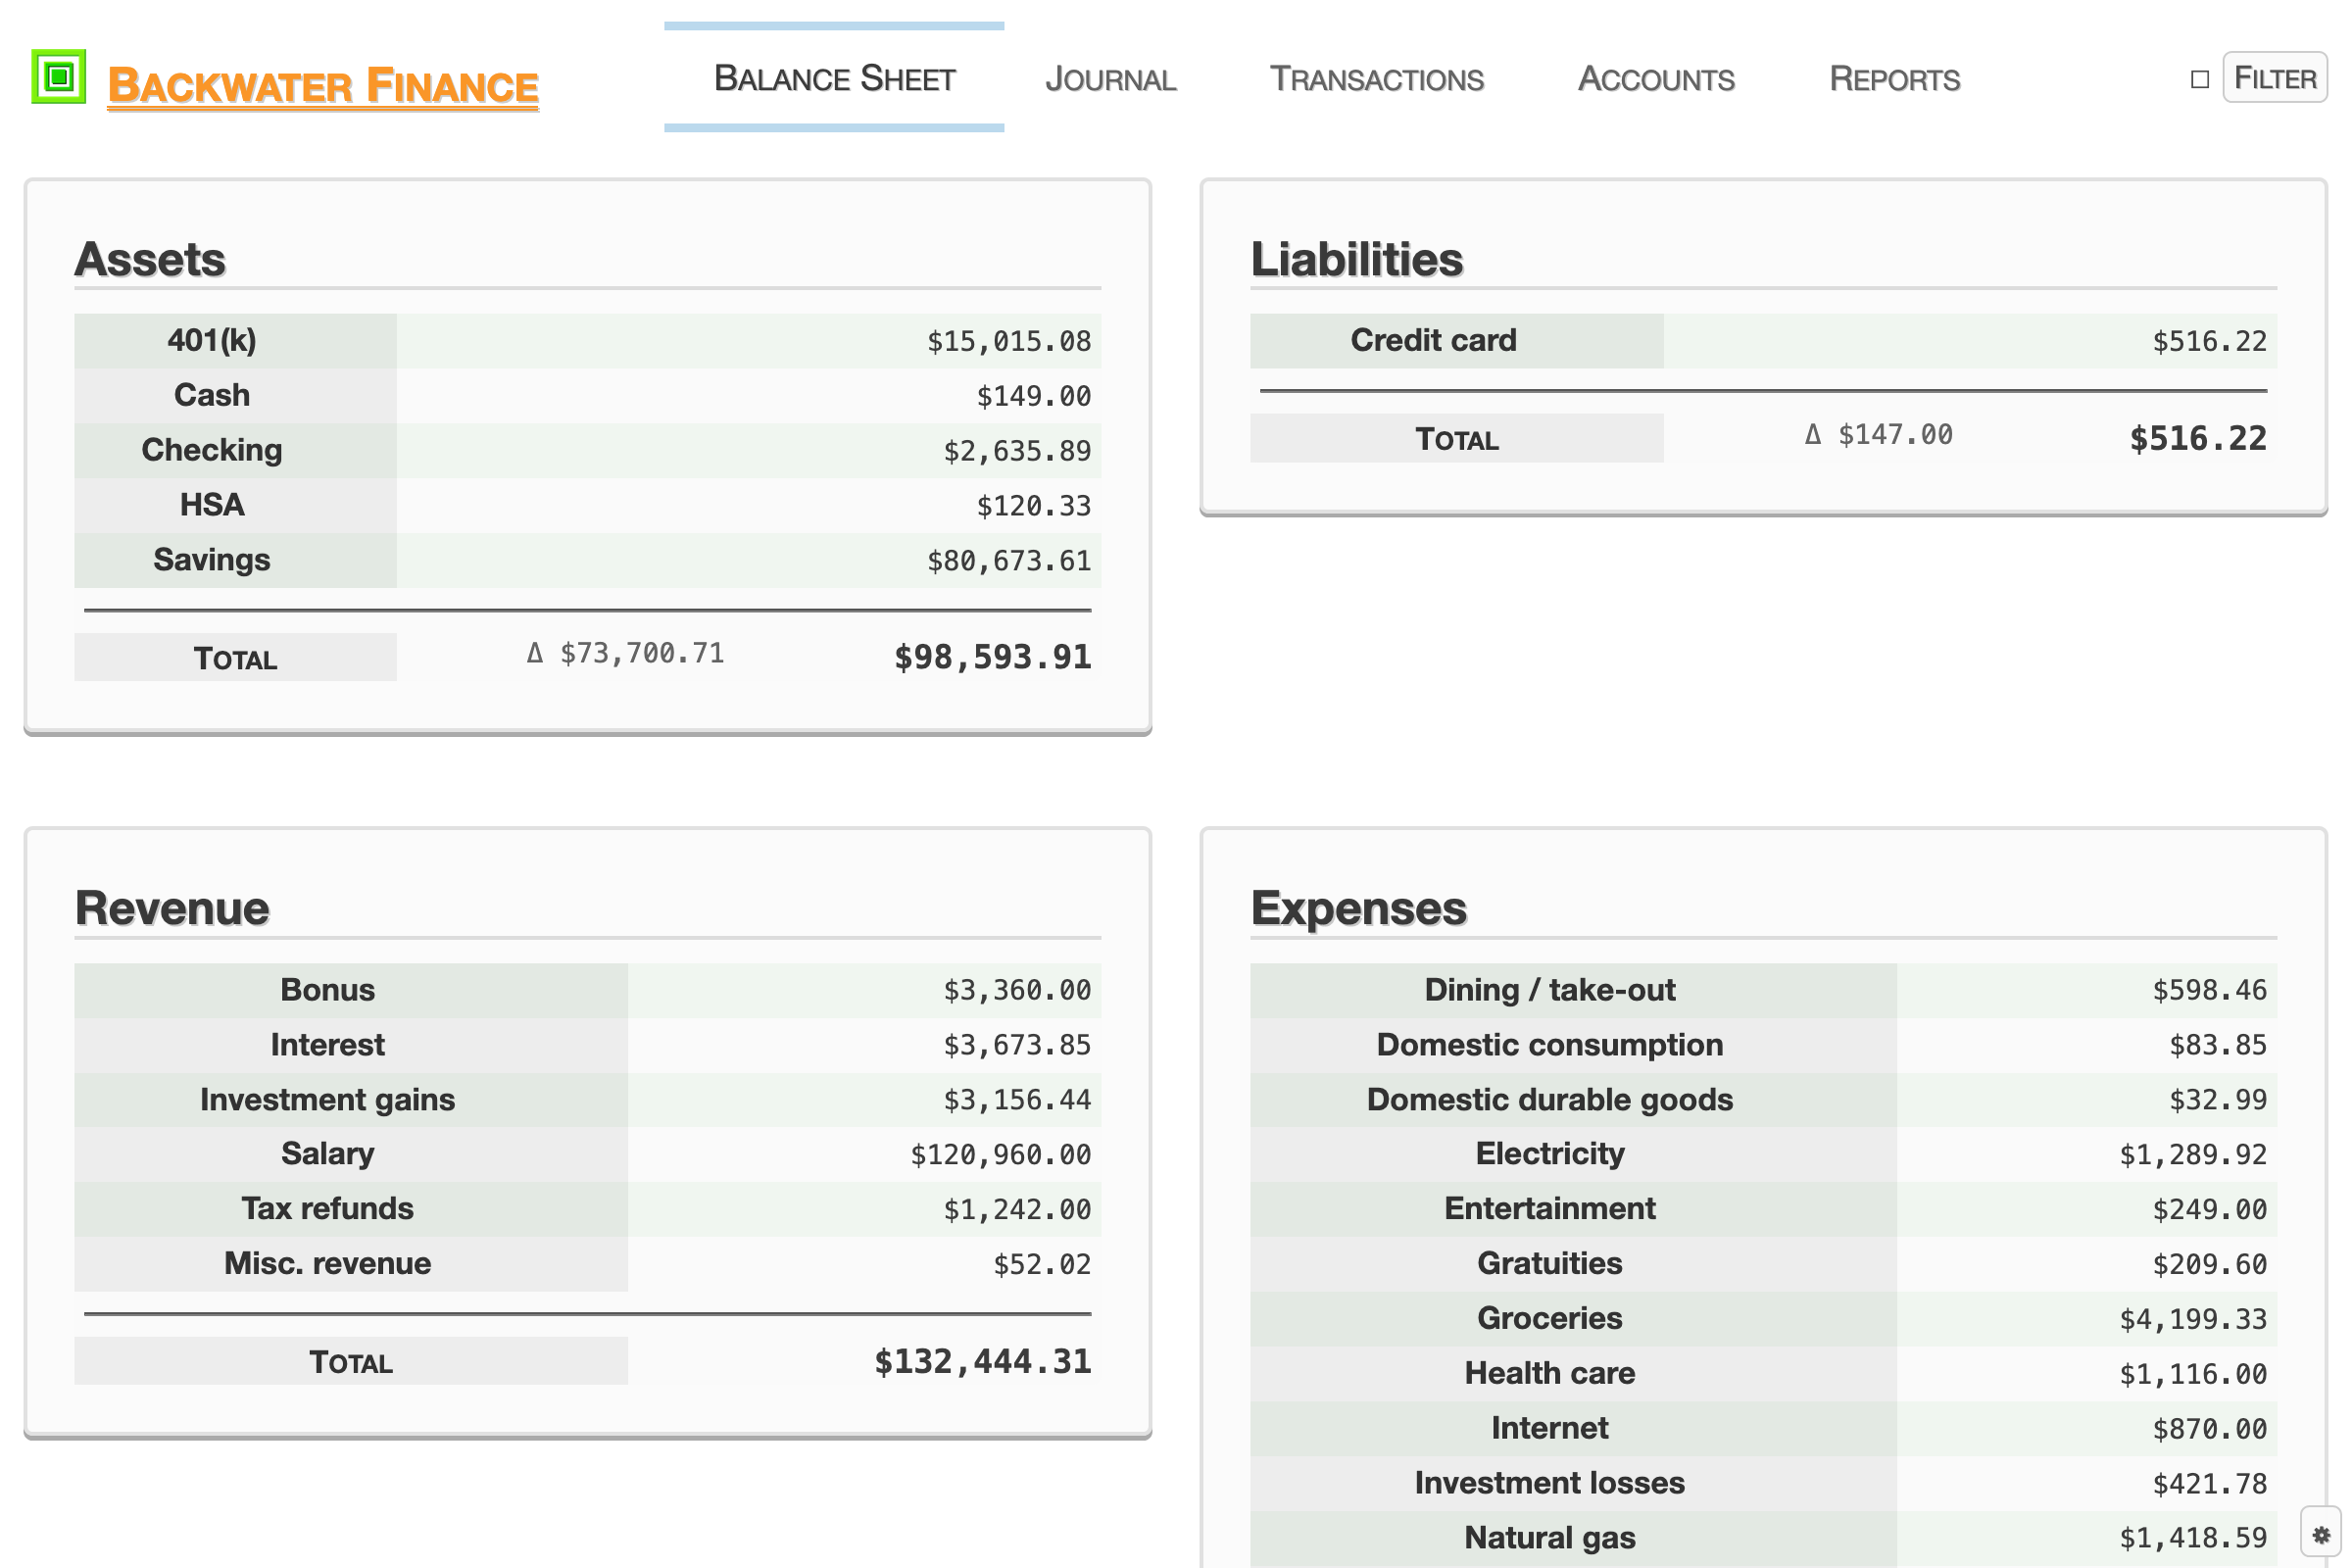The width and height of the screenshot is (2352, 1568).
Task: Open the Dining / take-out expense row
Action: (x=1549, y=990)
